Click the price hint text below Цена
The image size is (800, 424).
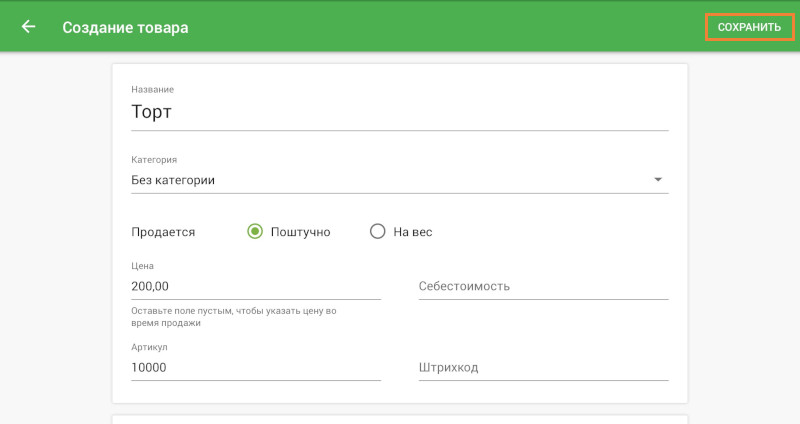click(x=233, y=317)
